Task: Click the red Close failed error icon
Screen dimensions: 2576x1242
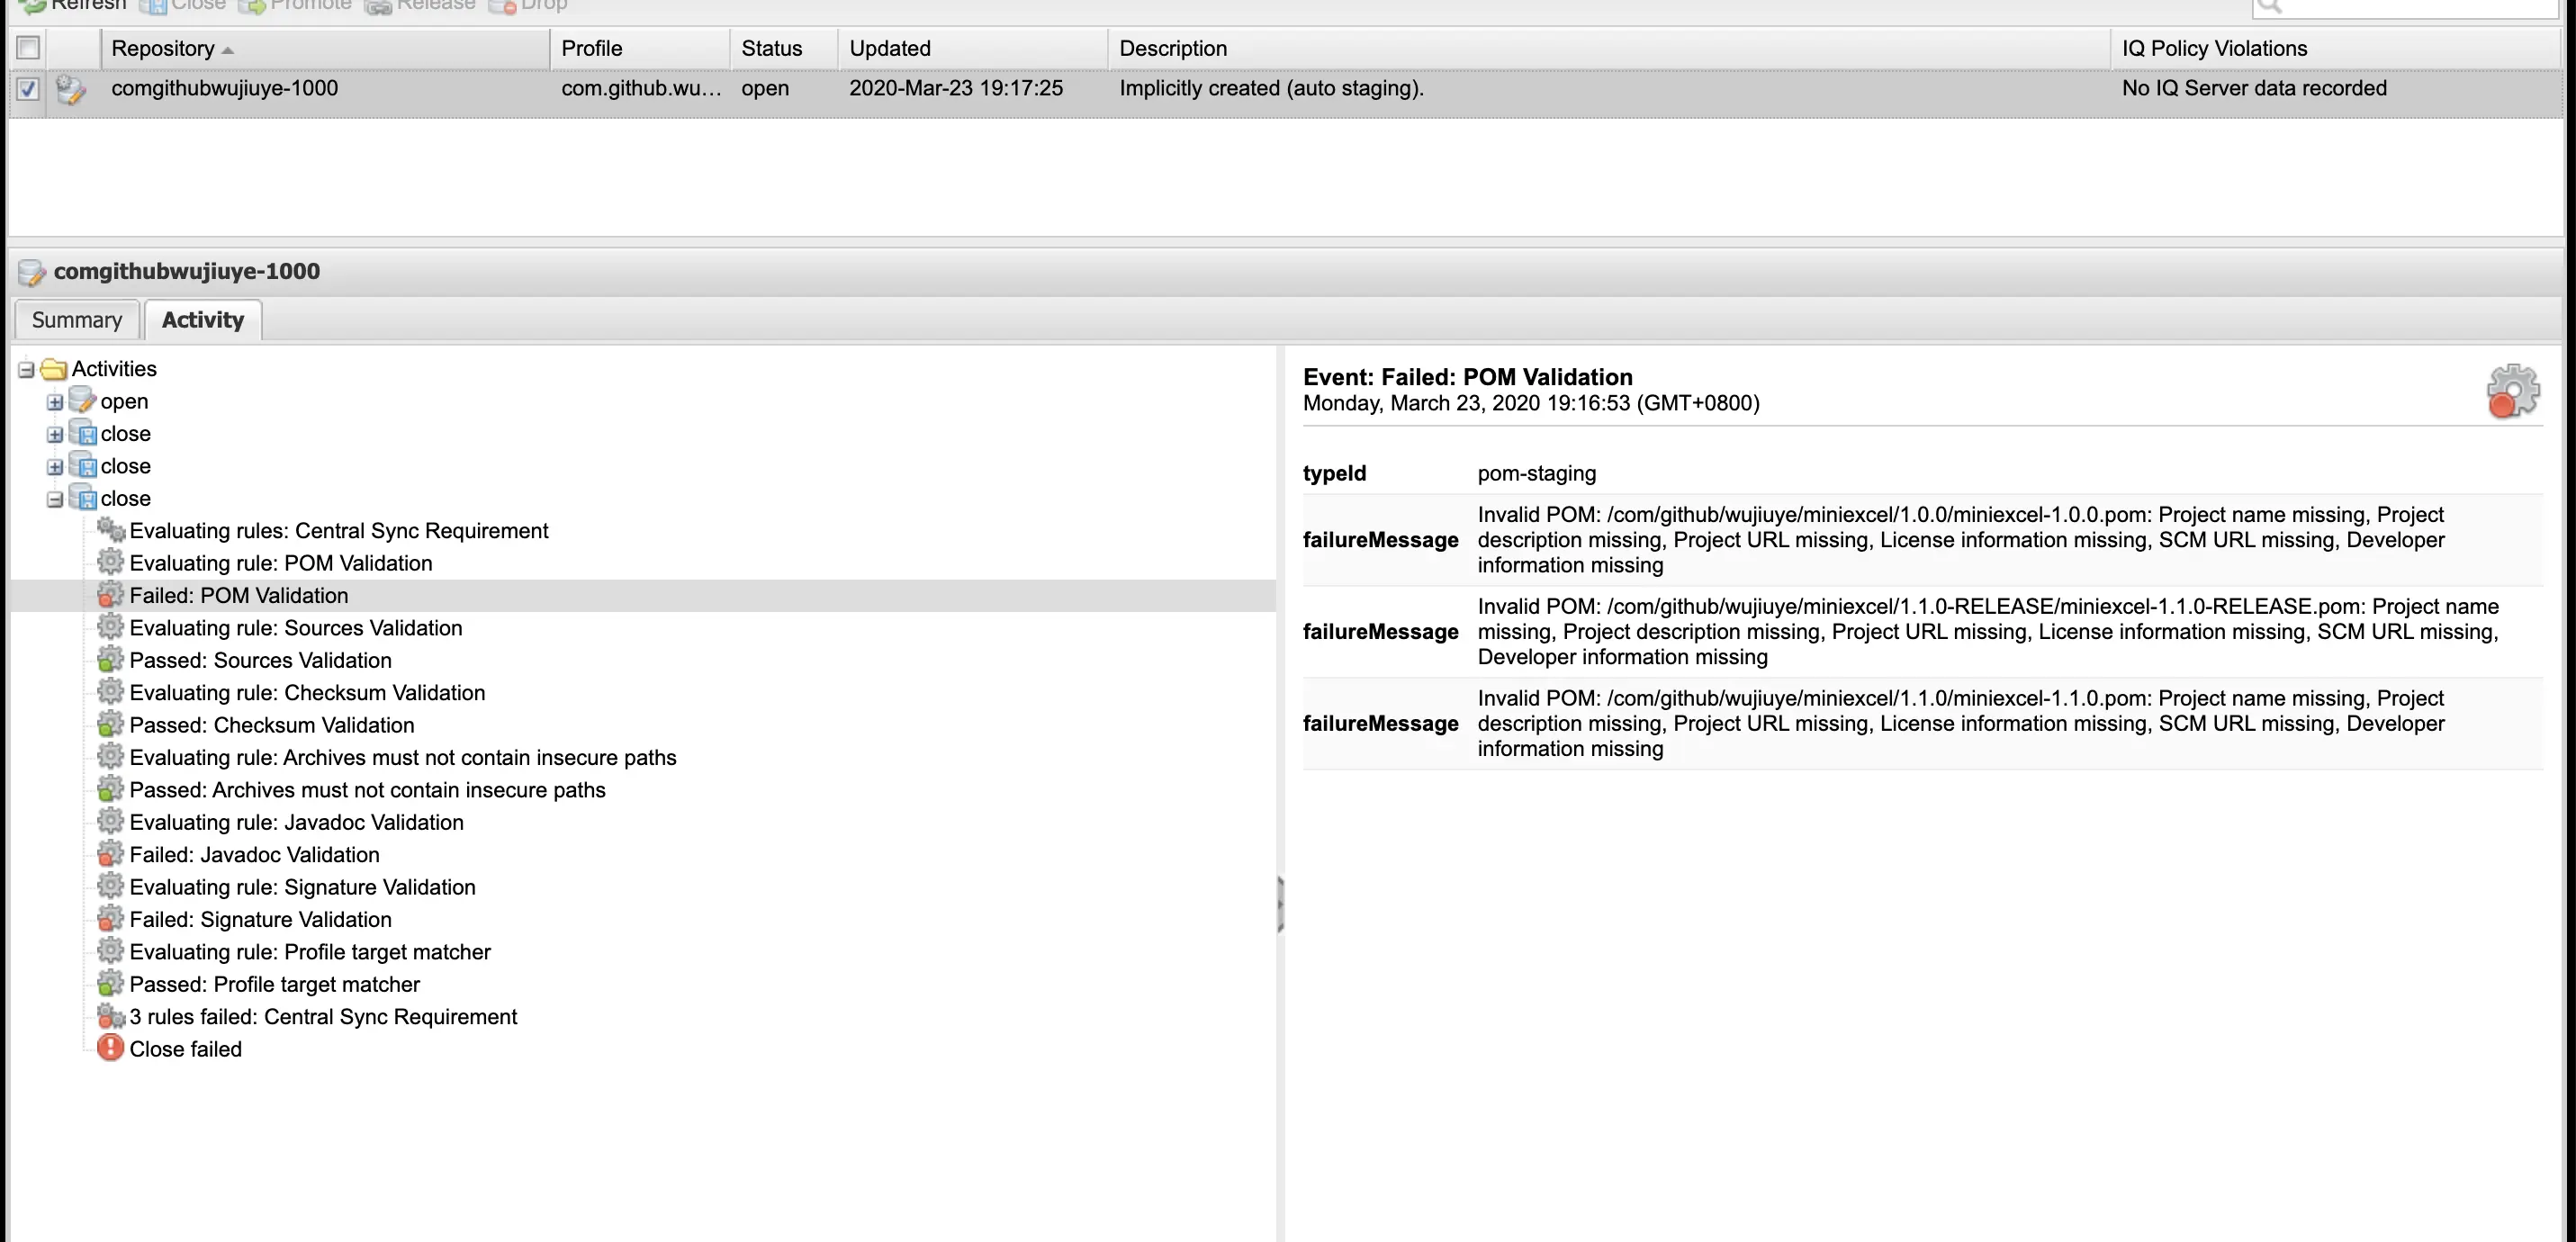Action: click(110, 1048)
